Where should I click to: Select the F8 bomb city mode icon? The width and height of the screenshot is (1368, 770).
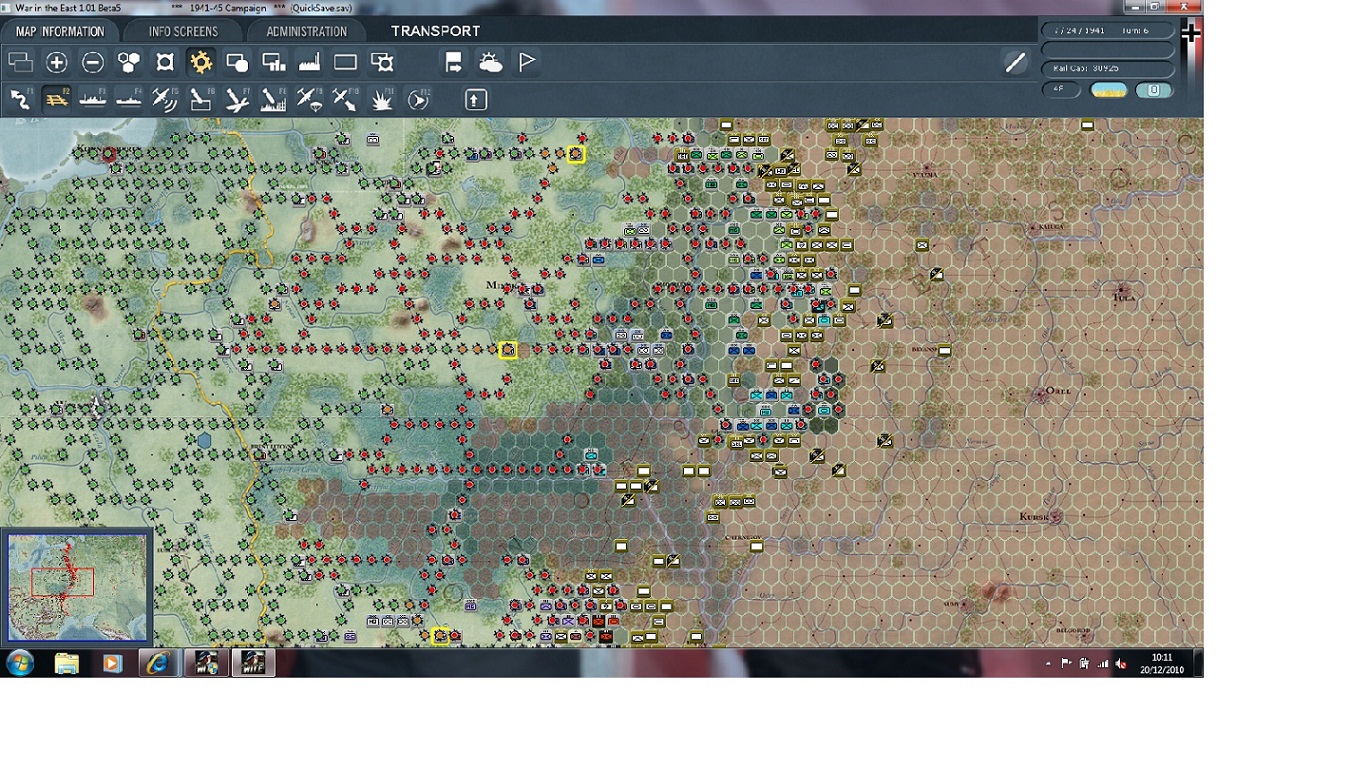273,99
